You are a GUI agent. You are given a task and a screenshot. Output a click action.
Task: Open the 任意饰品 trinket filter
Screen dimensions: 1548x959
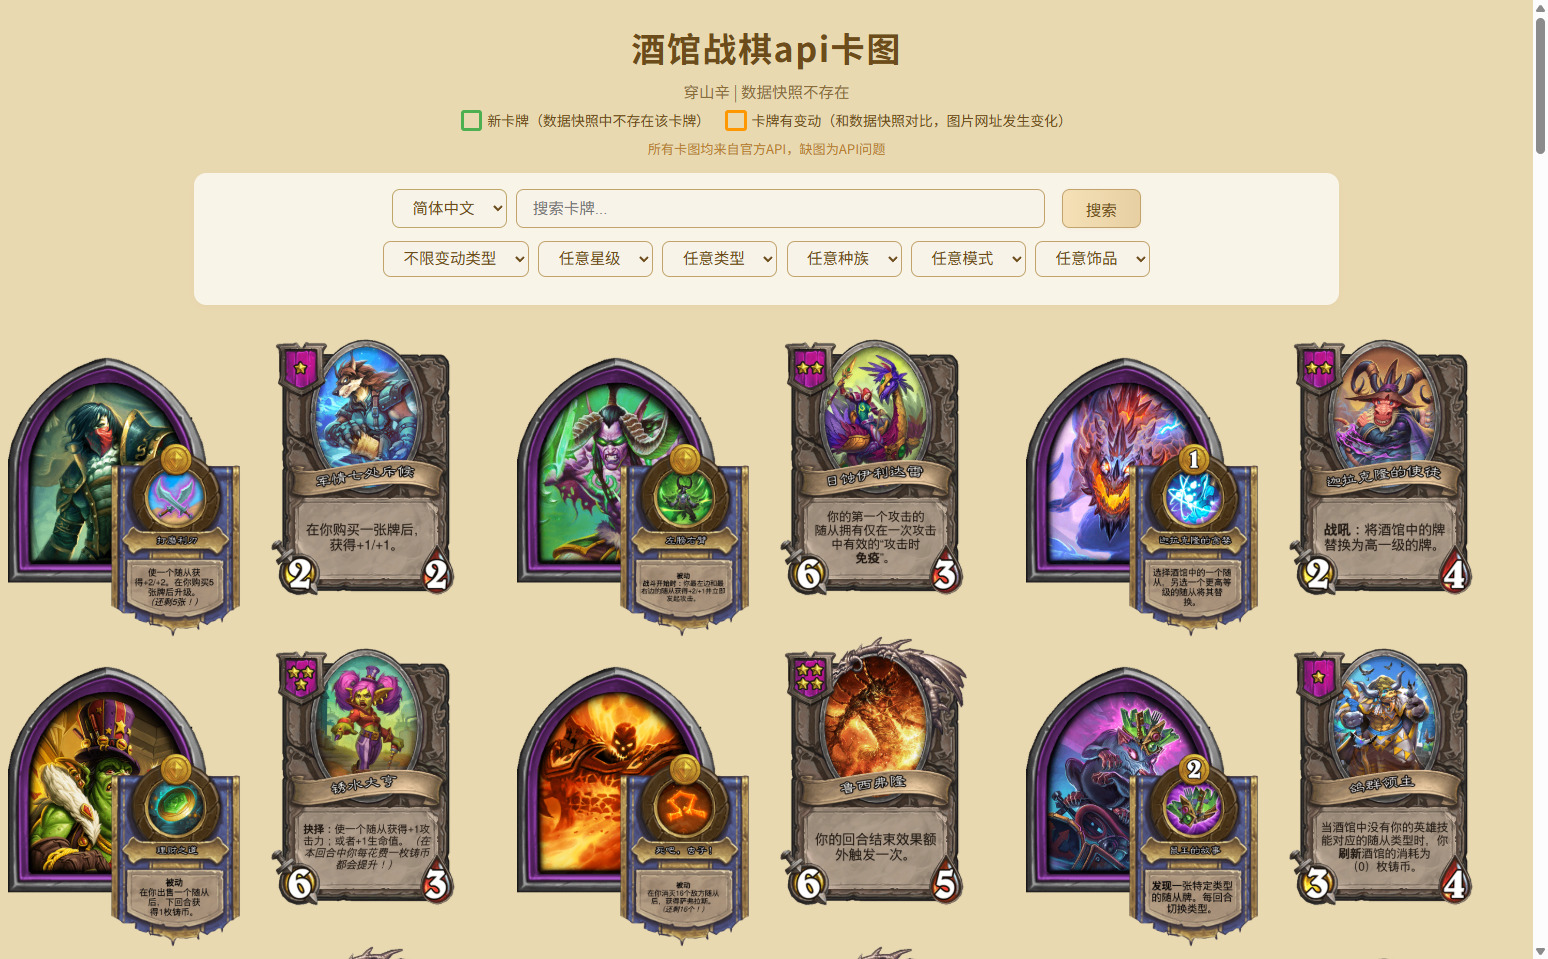click(x=1092, y=258)
